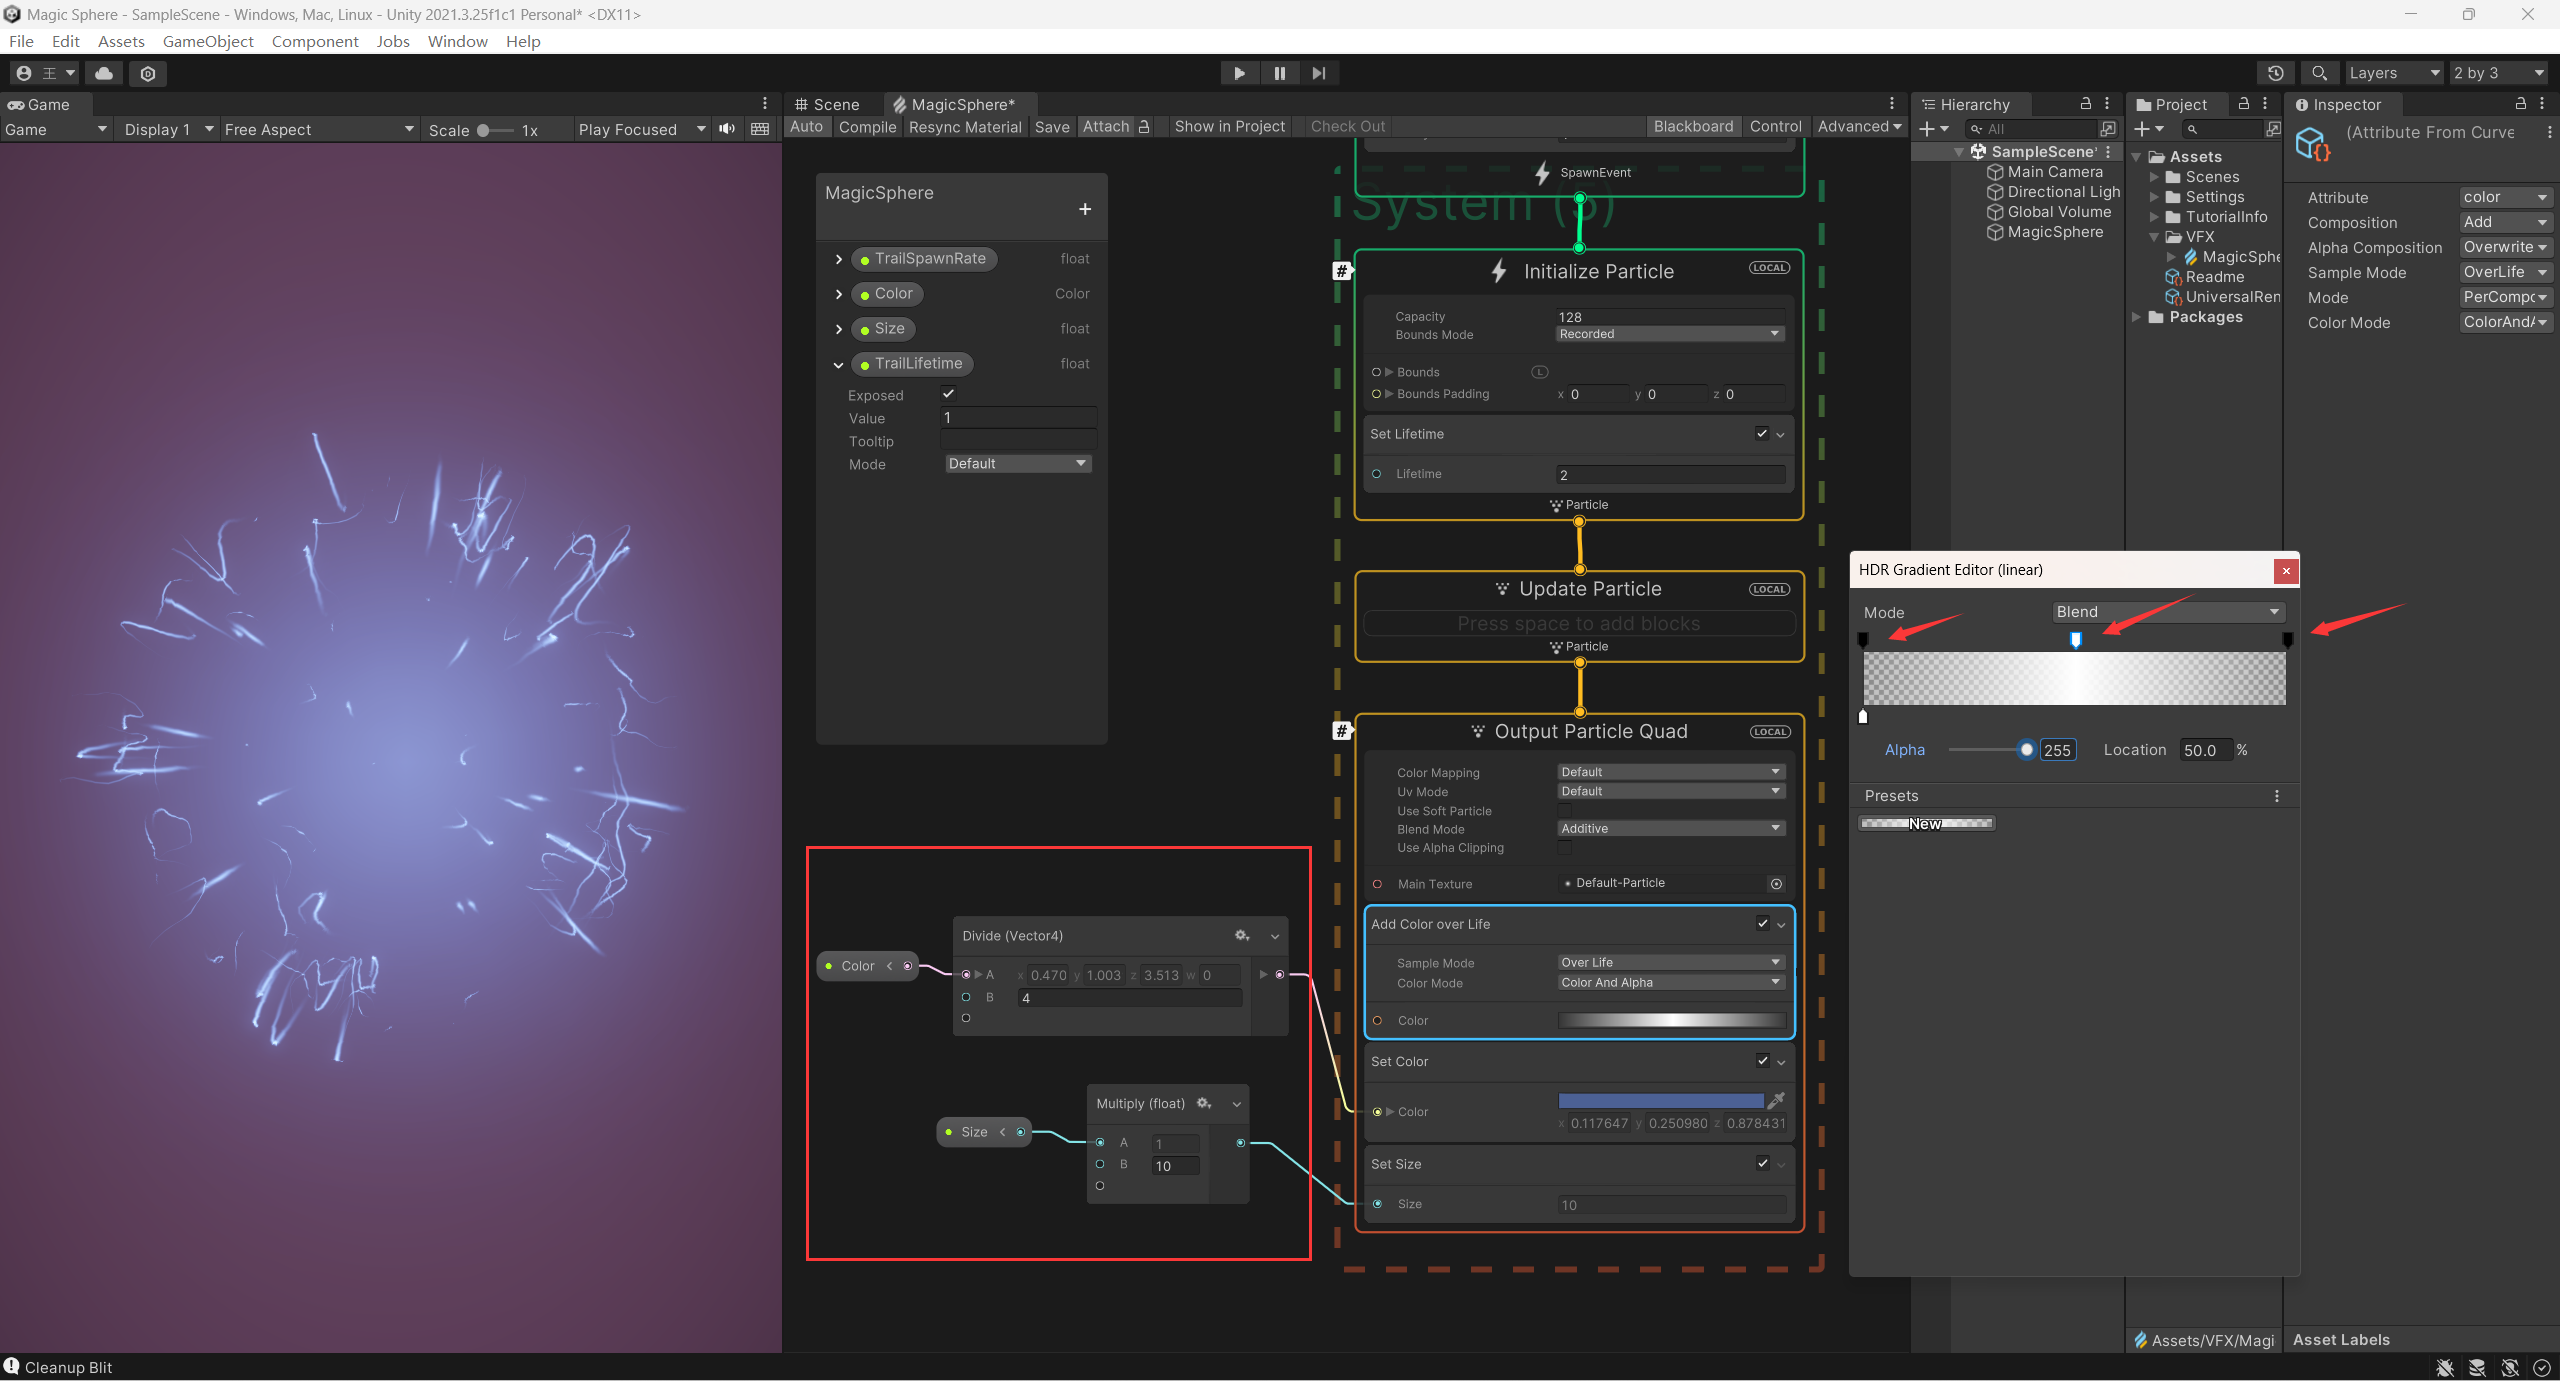Click the Compile button
2560x1381 pixels.
click(867, 127)
